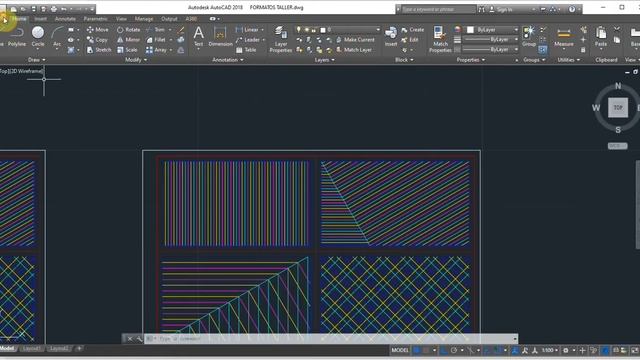Activate Match Properties tool
The width and height of the screenshot is (640, 360).
pos(440,39)
